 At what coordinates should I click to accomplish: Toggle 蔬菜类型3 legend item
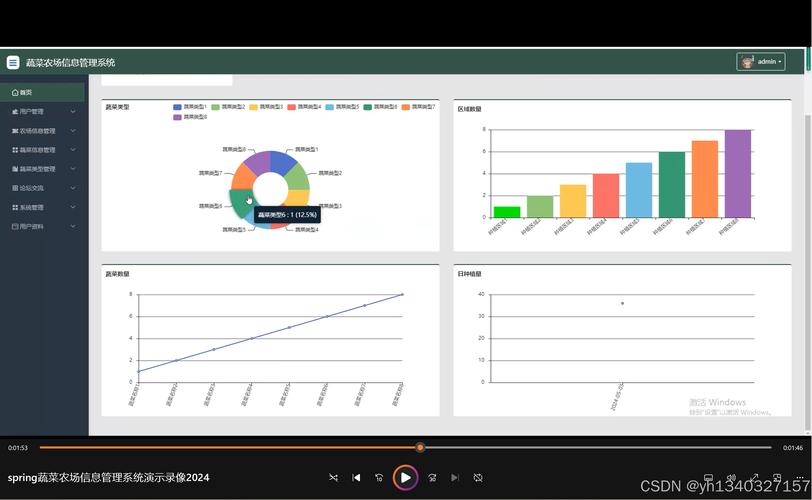(x=266, y=107)
